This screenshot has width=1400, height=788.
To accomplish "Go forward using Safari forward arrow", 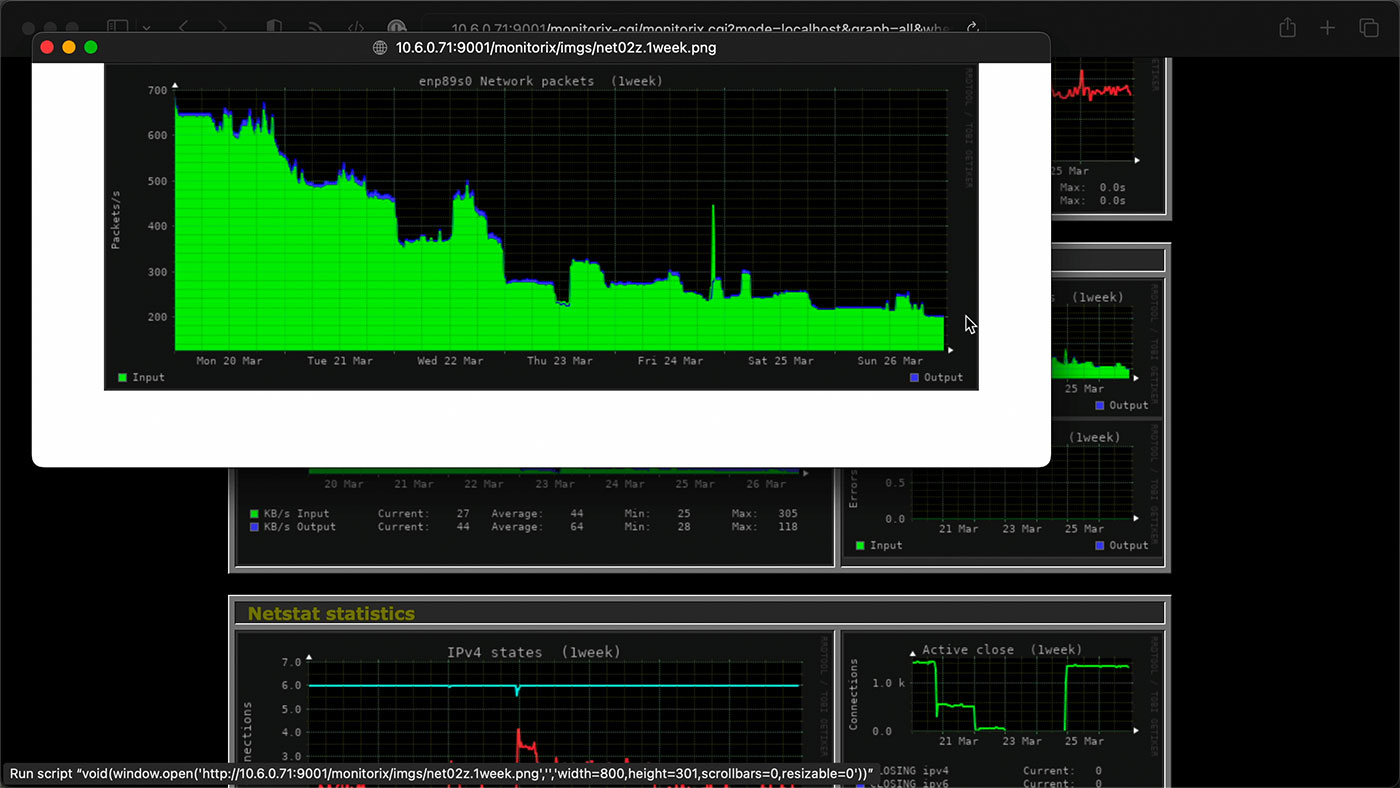I will 222,28.
